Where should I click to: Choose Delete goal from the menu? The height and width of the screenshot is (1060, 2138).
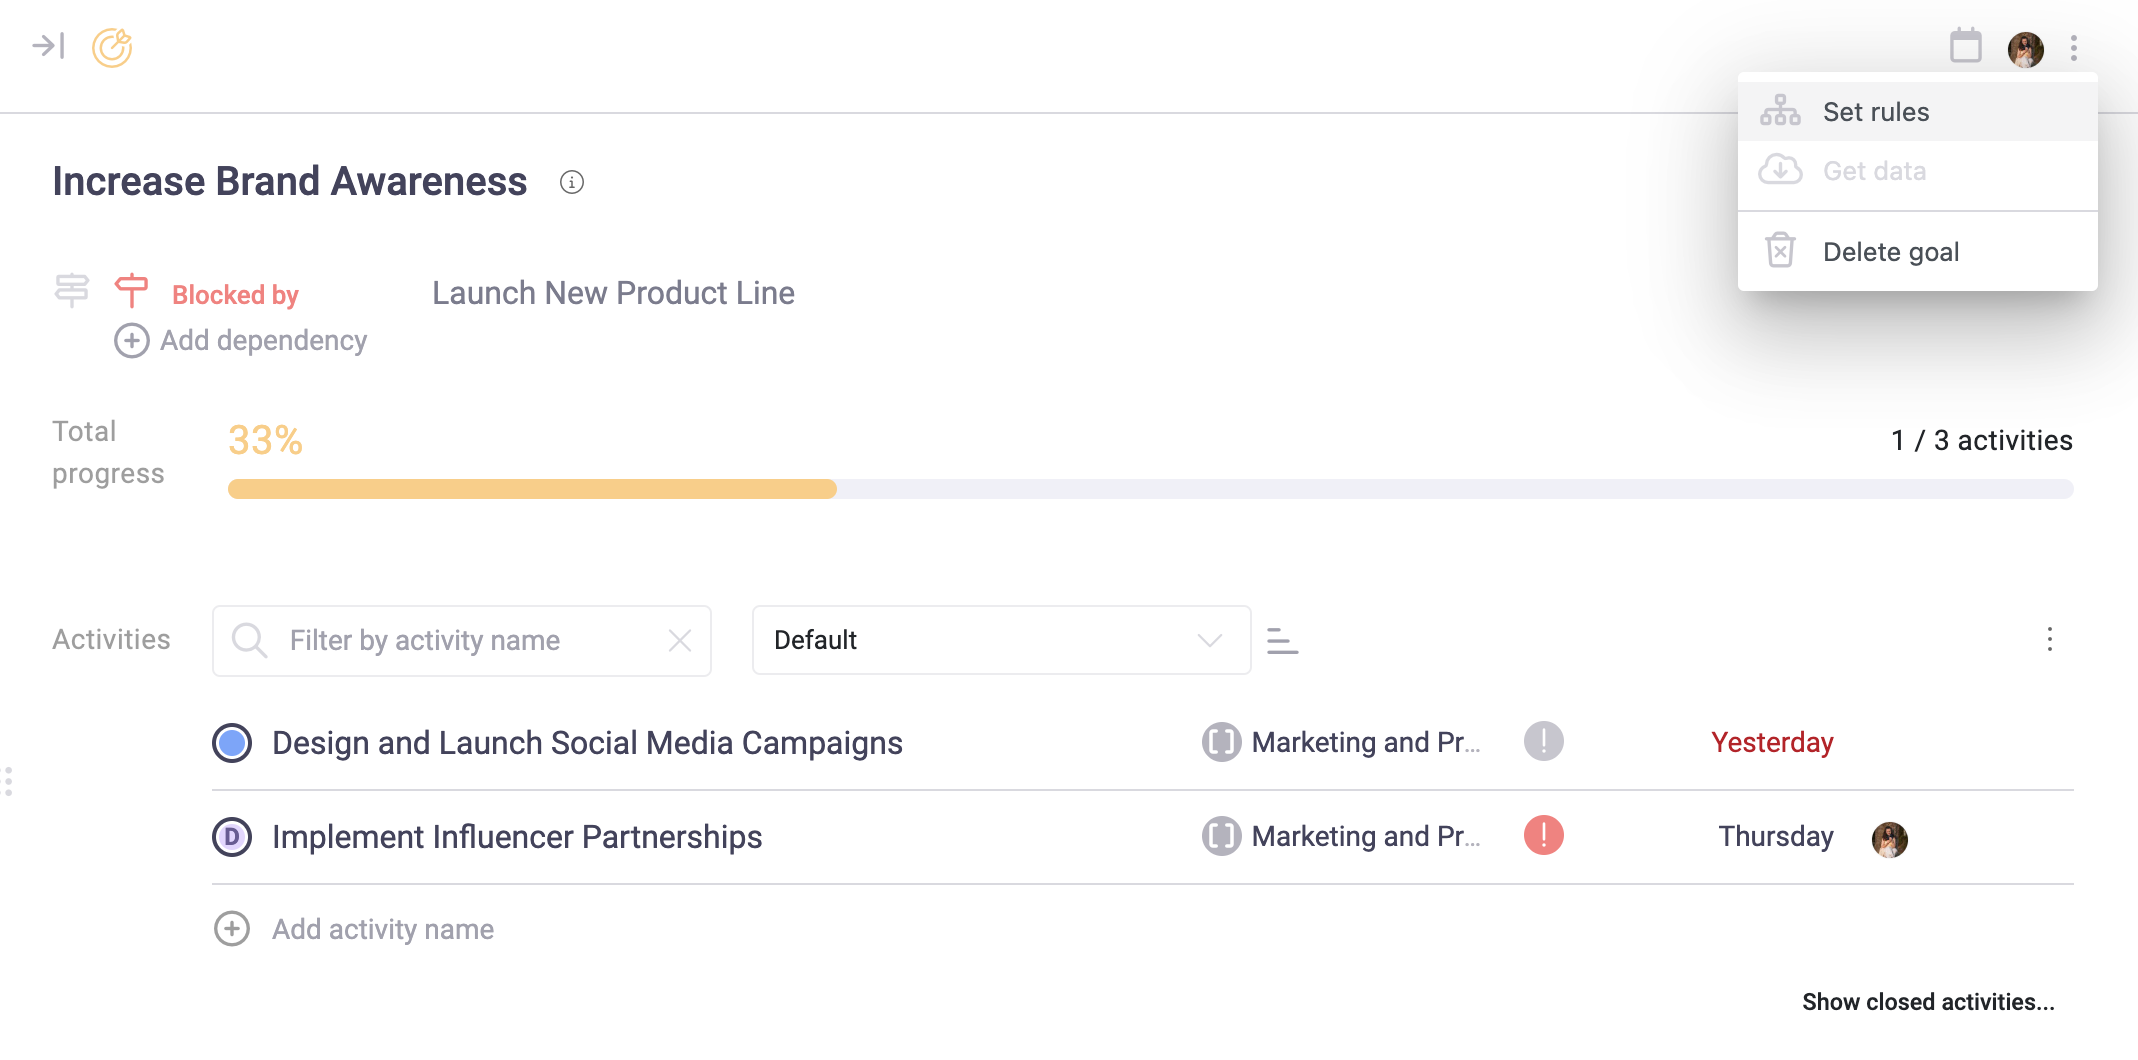pyautogui.click(x=1890, y=252)
